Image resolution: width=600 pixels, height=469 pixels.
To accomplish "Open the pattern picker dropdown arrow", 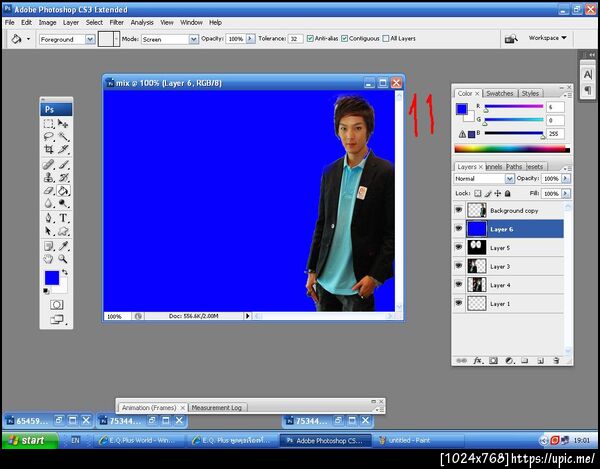I will coord(117,39).
